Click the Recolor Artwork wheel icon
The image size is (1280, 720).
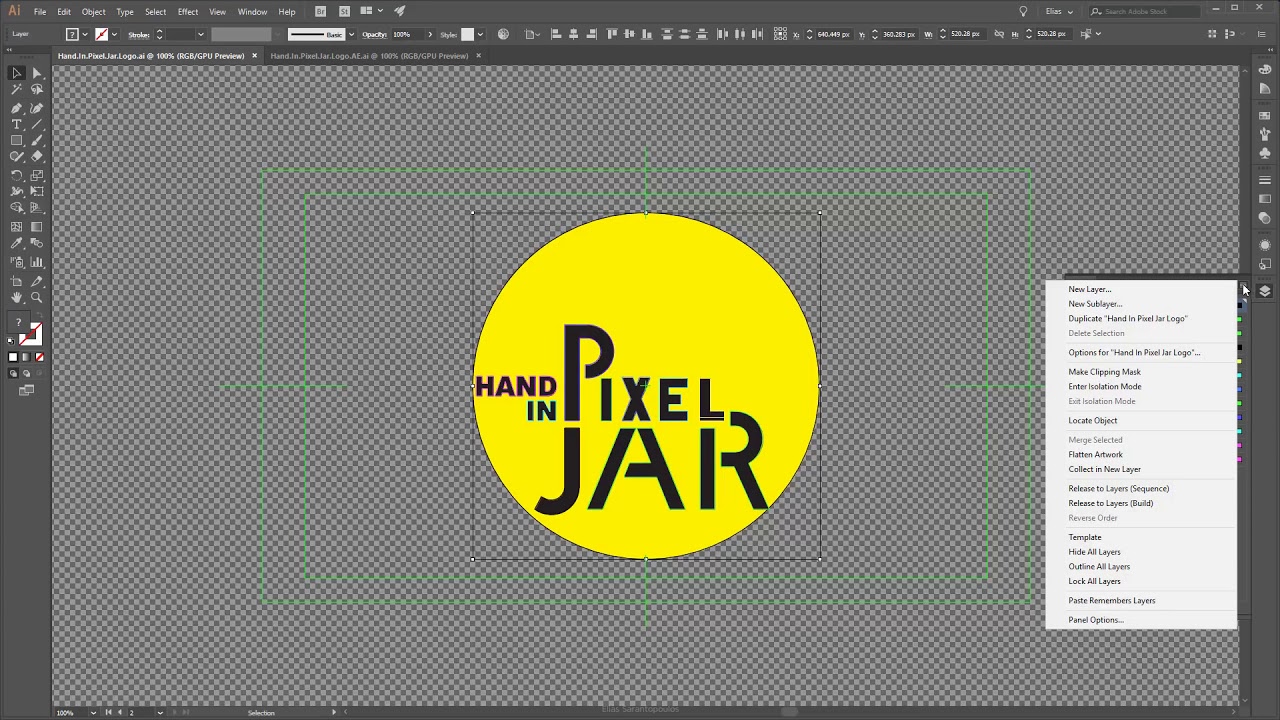click(503, 34)
